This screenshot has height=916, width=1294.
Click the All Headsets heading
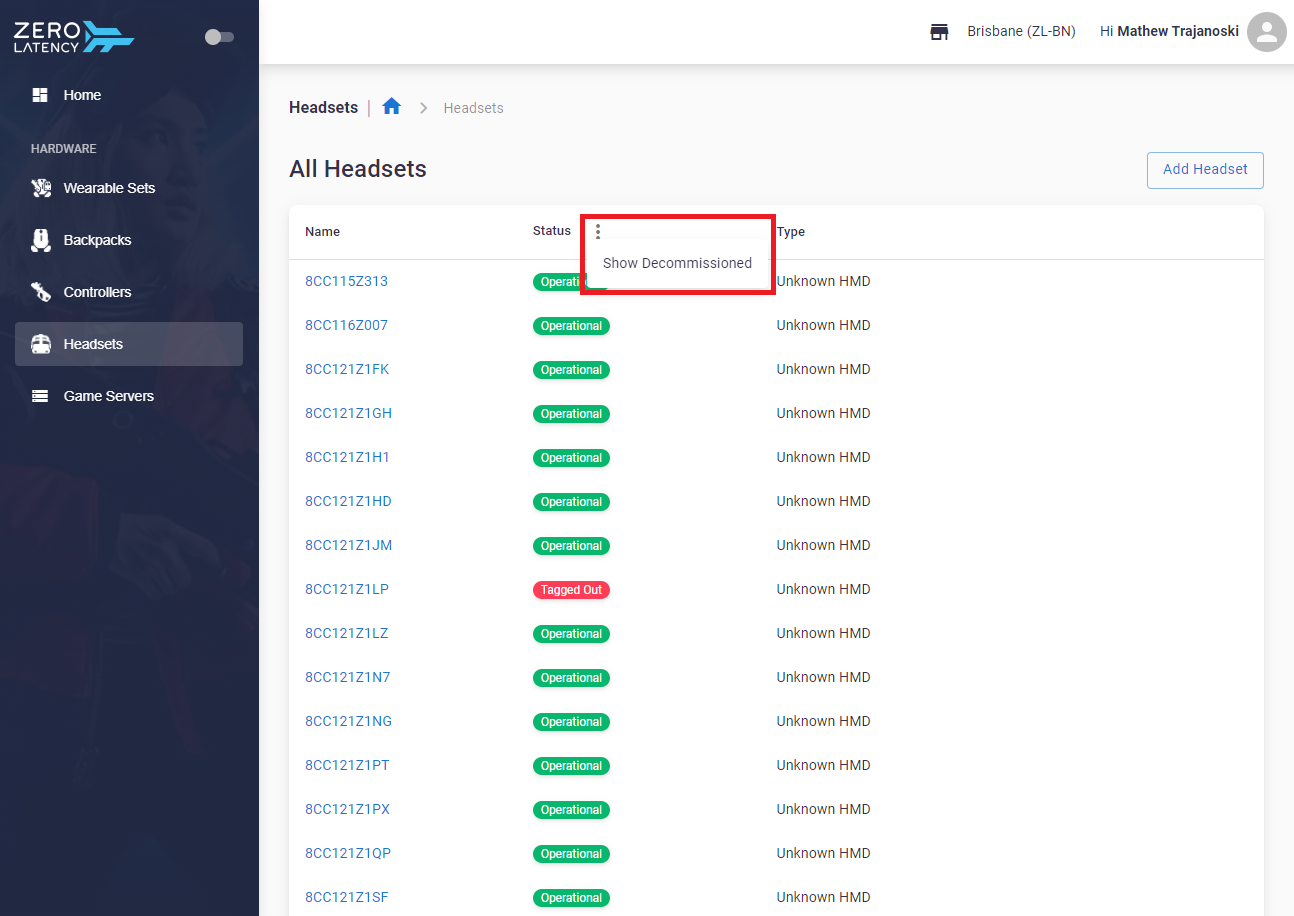pos(358,169)
